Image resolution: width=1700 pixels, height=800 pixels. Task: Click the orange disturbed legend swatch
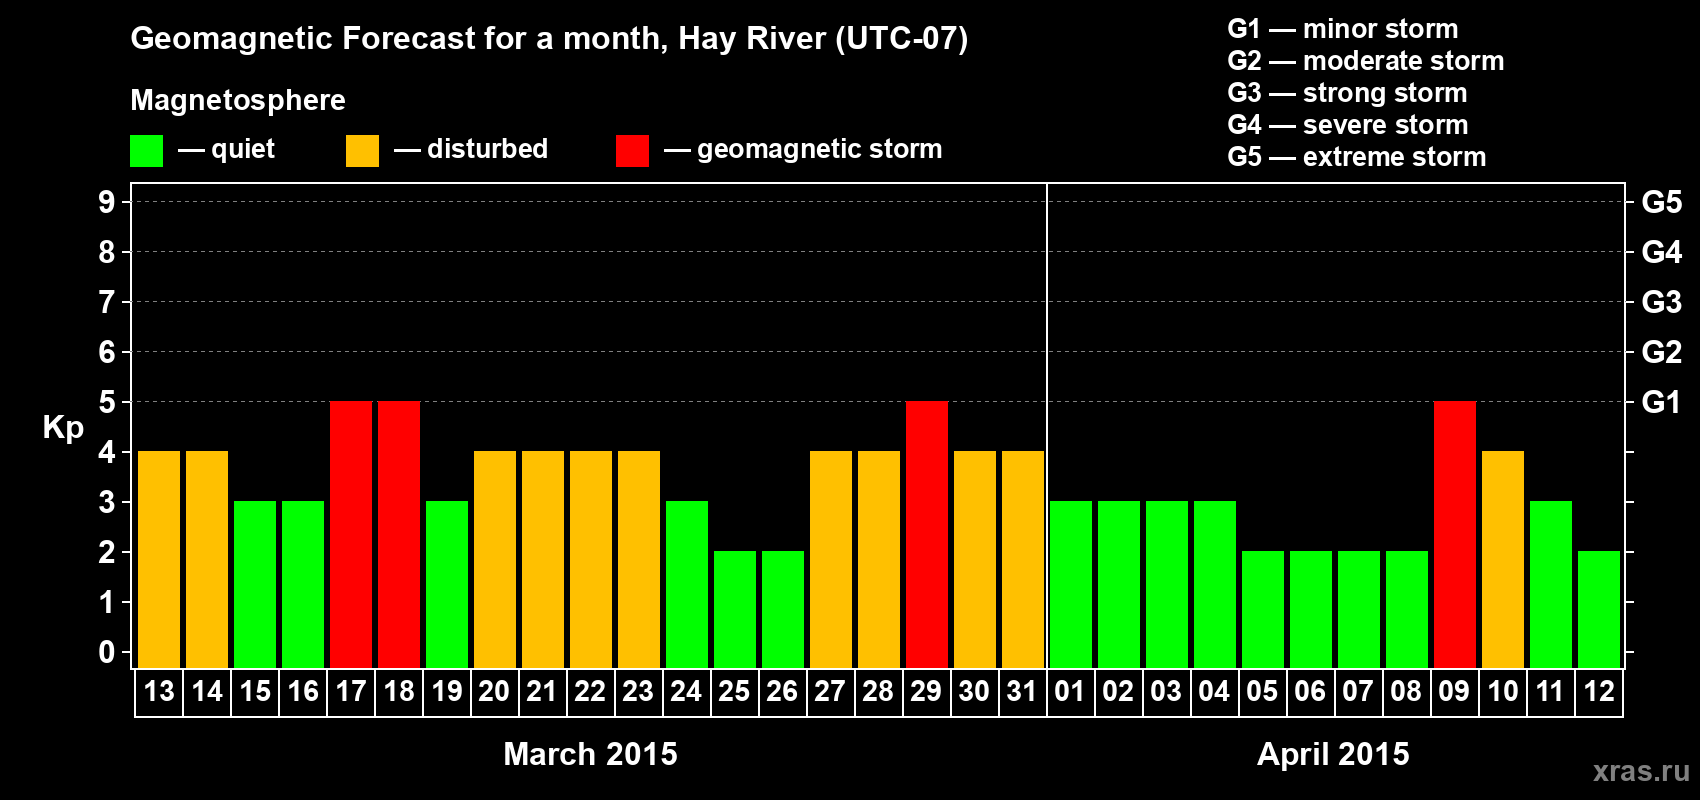[362, 151]
